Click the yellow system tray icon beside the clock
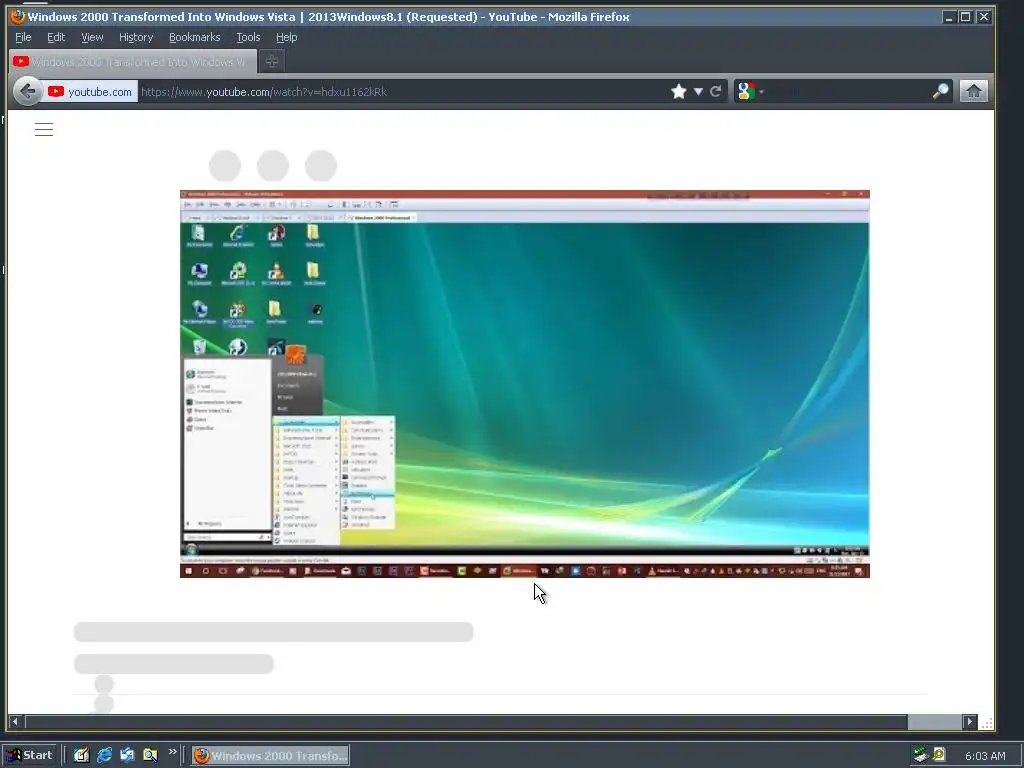Screen dimensions: 1024x768 [x=939, y=754]
